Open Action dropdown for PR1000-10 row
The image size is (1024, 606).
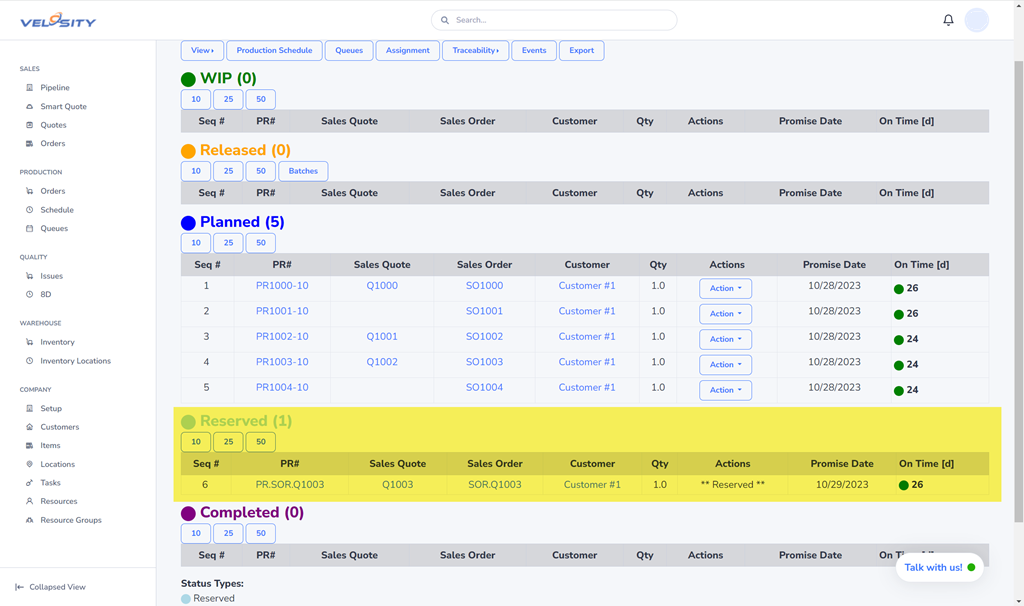tap(725, 288)
